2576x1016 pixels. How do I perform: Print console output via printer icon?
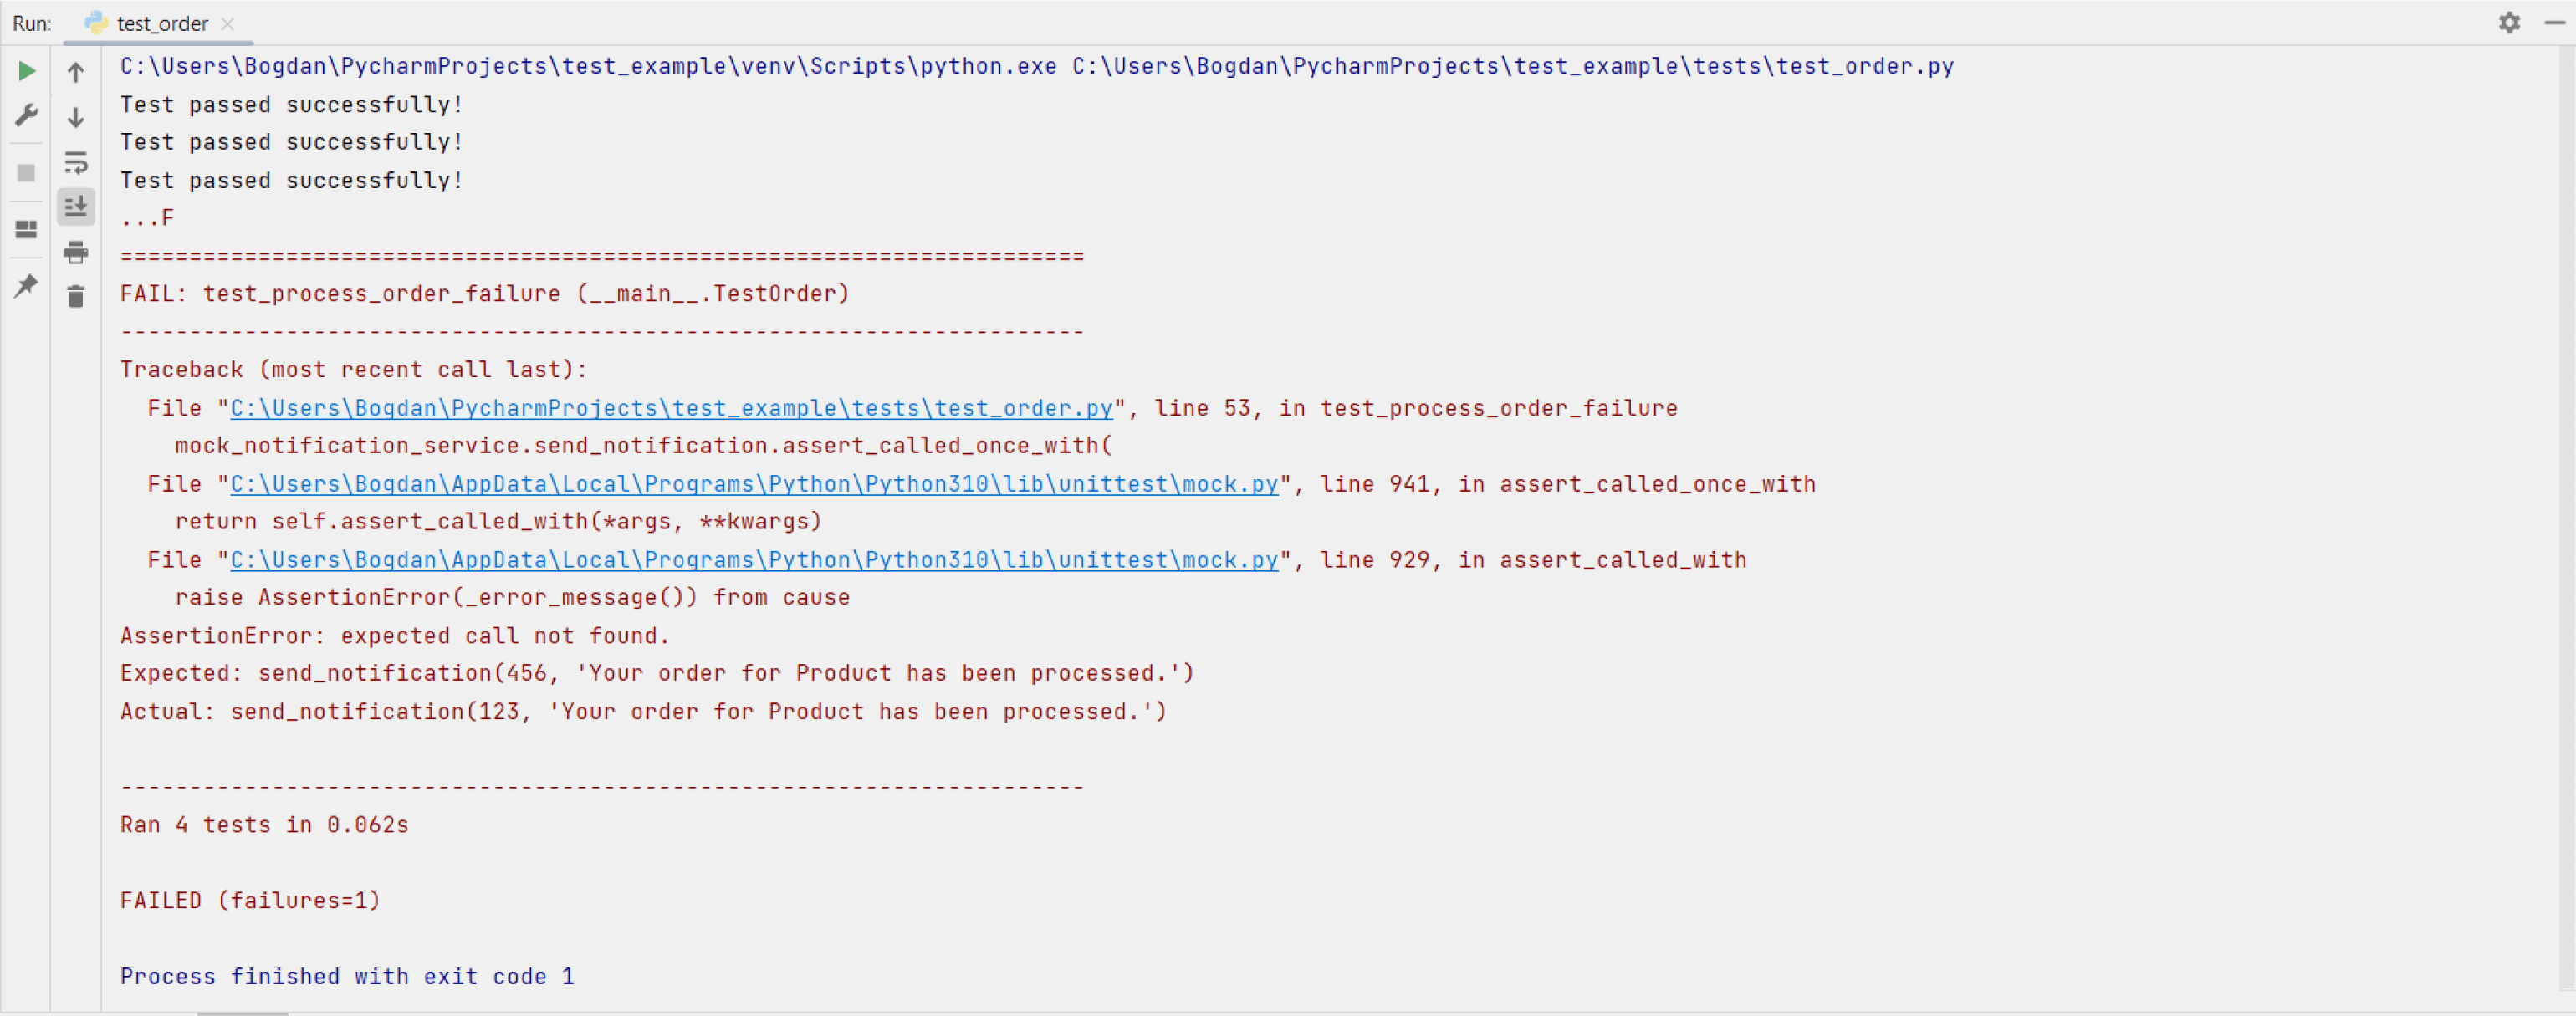76,253
